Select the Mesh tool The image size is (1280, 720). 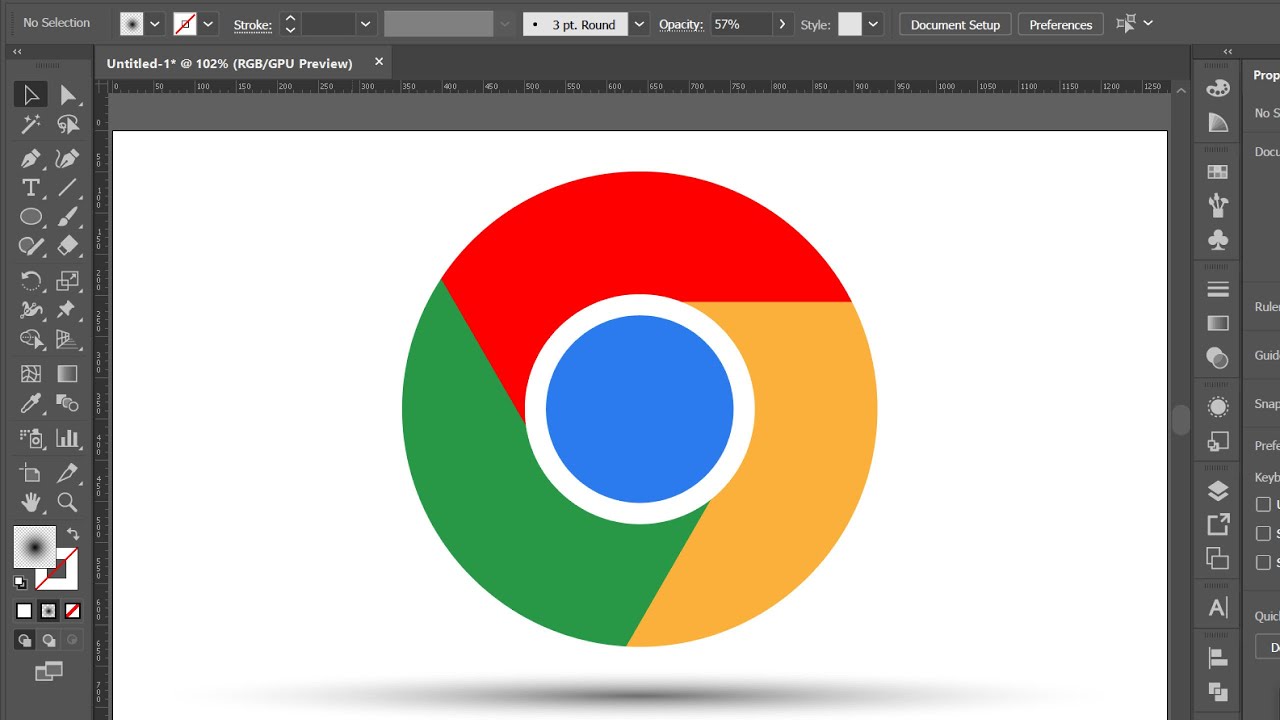point(31,374)
